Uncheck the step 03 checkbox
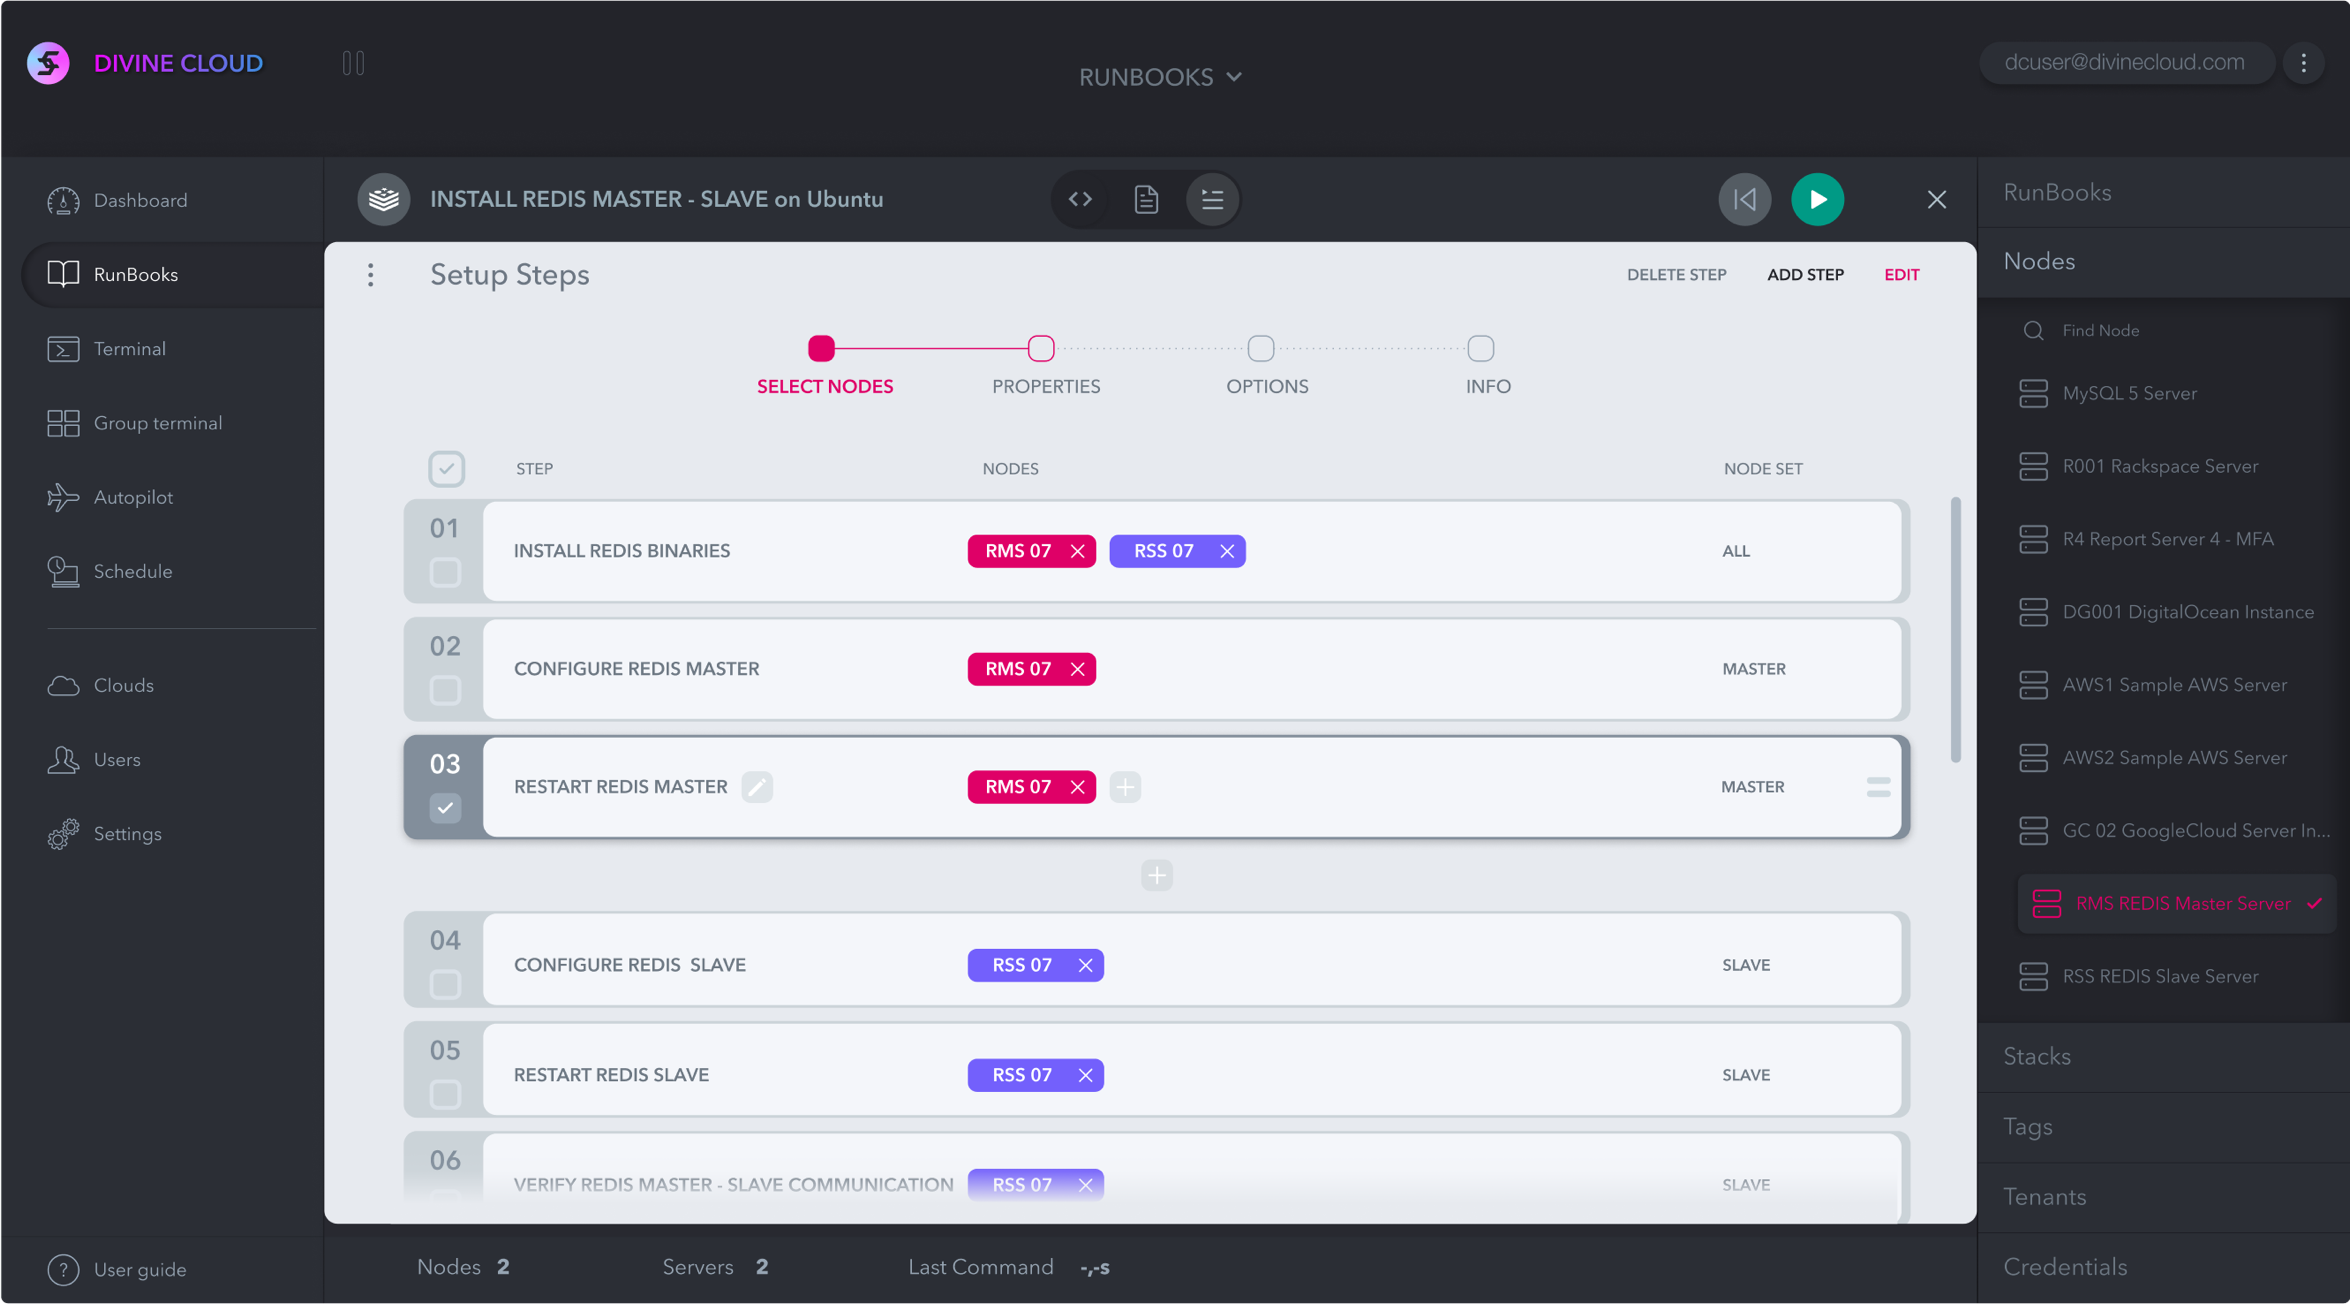The height and width of the screenshot is (1304, 2350). pyautogui.click(x=445, y=807)
